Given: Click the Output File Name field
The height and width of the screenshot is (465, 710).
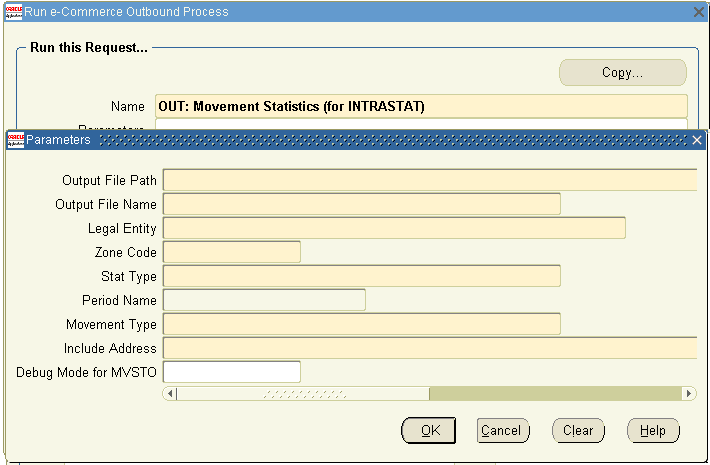Looking at the screenshot, I should coord(362,204).
